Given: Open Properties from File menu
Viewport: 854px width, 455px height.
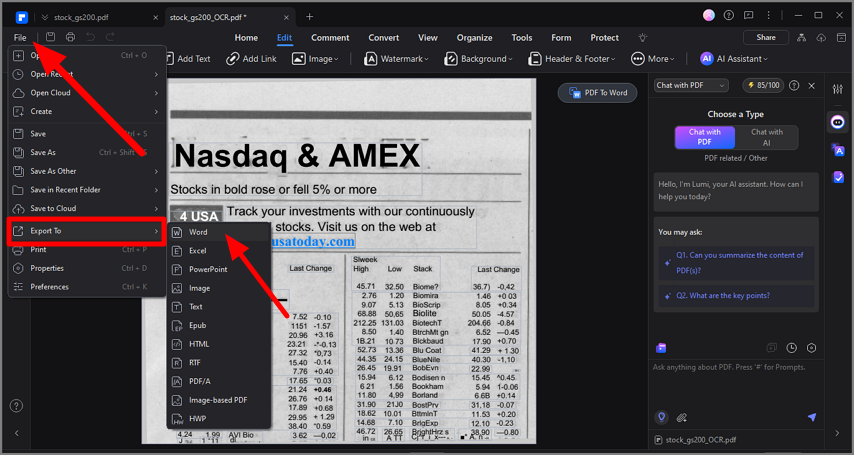Looking at the screenshot, I should click(x=87, y=268).
